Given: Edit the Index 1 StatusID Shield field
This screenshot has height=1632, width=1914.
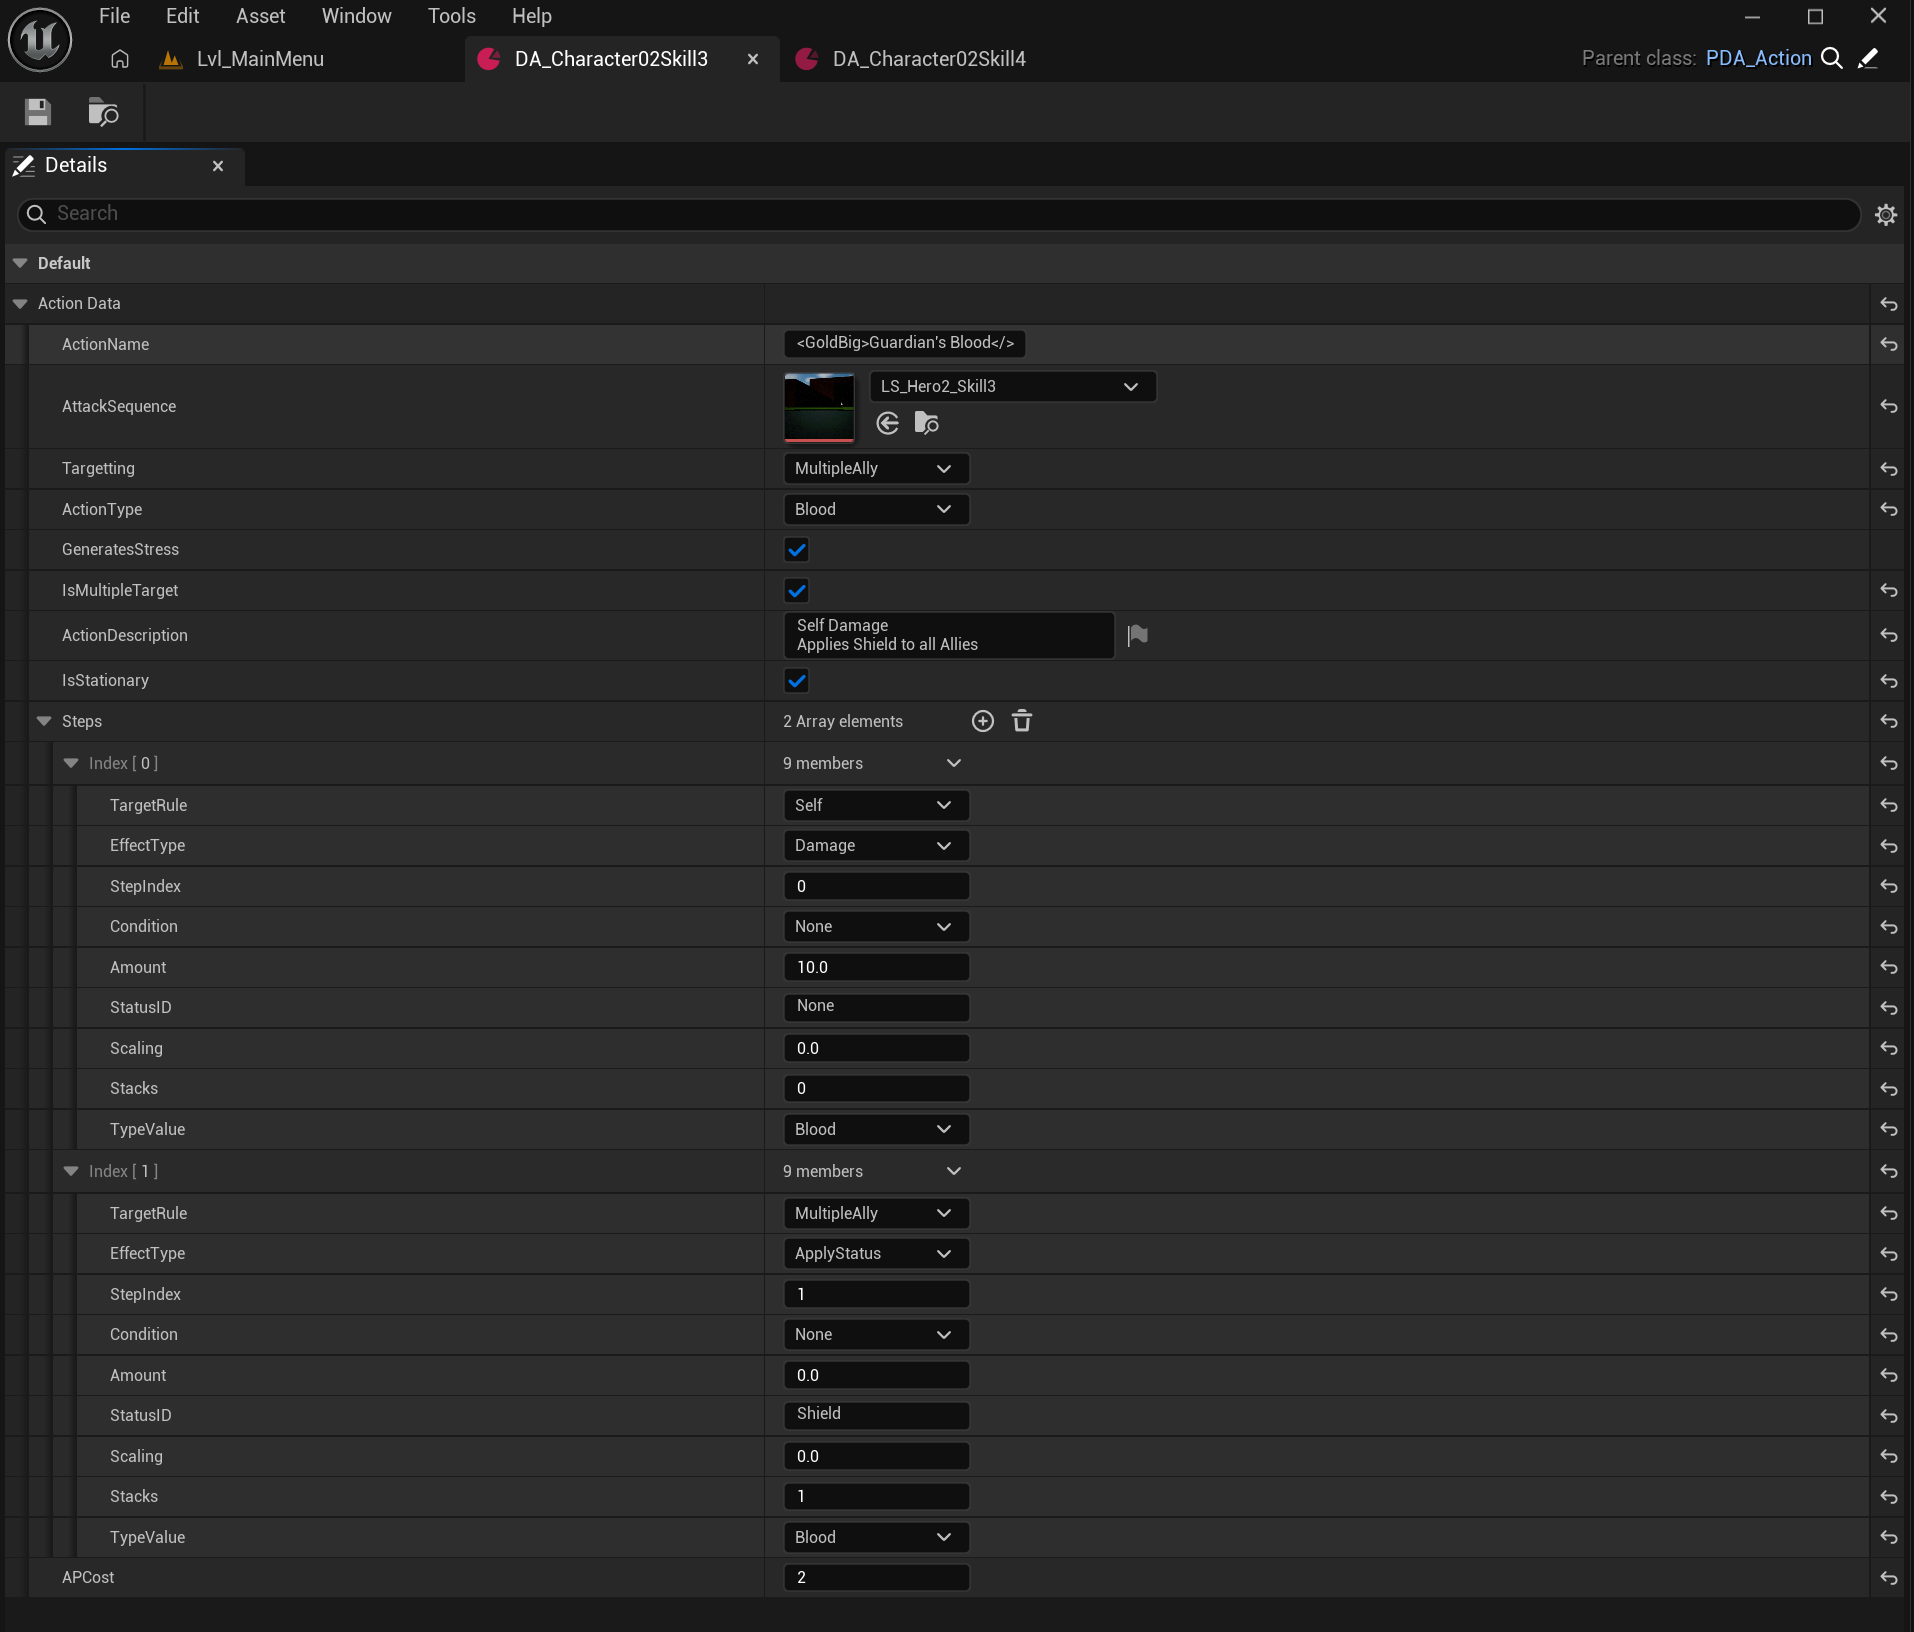Looking at the screenshot, I should click(x=876, y=1414).
